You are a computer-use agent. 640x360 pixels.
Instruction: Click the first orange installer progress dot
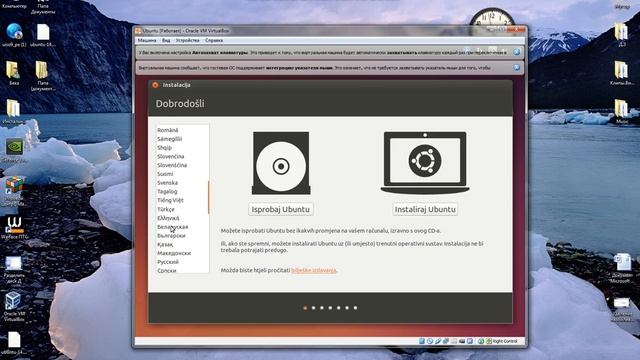pos(305,308)
